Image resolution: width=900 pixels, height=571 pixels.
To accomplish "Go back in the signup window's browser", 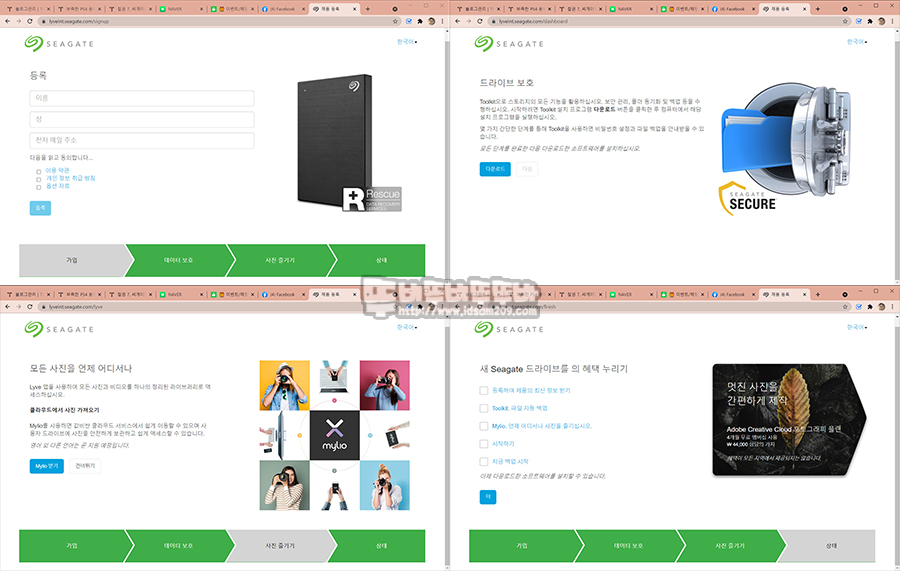I will pos(7,21).
